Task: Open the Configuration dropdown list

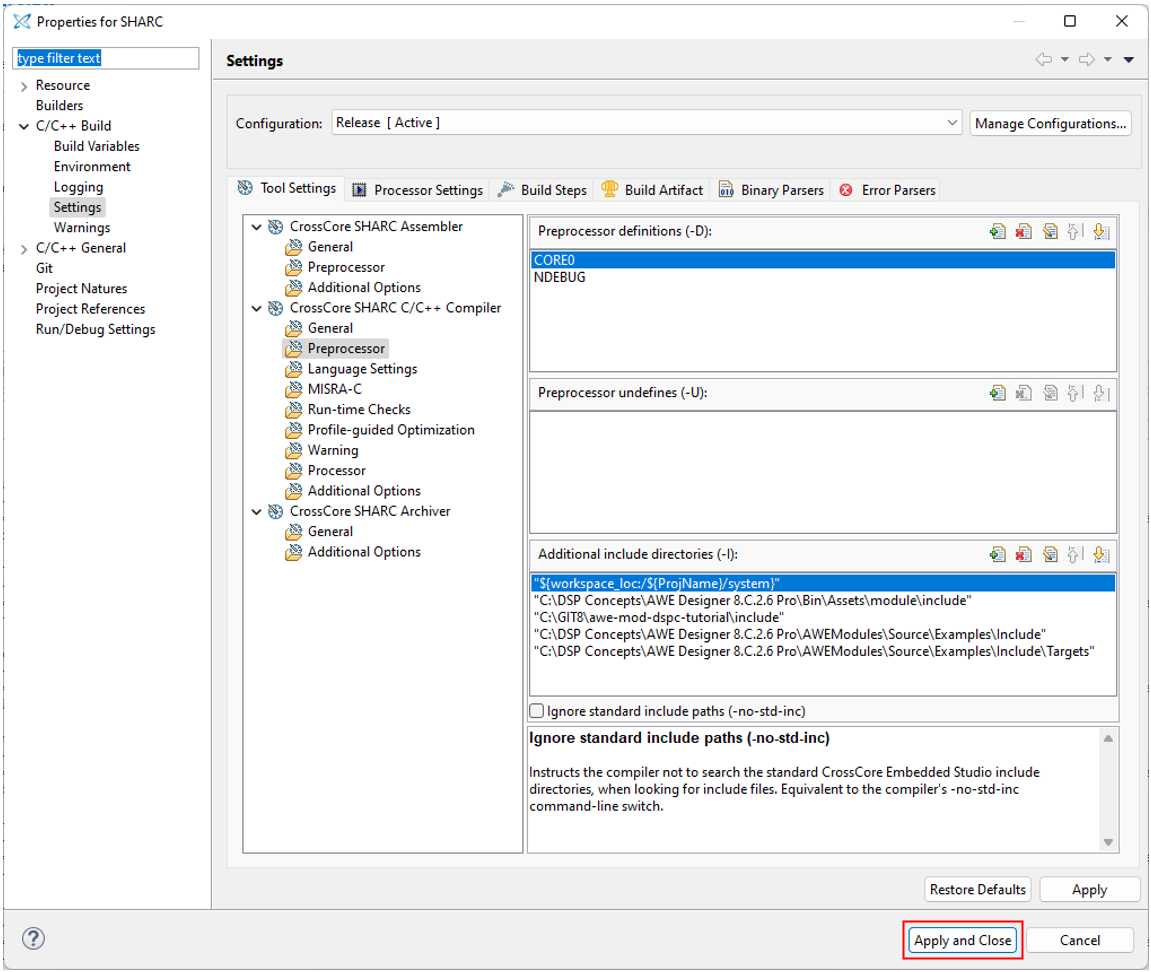Action: click(x=951, y=123)
